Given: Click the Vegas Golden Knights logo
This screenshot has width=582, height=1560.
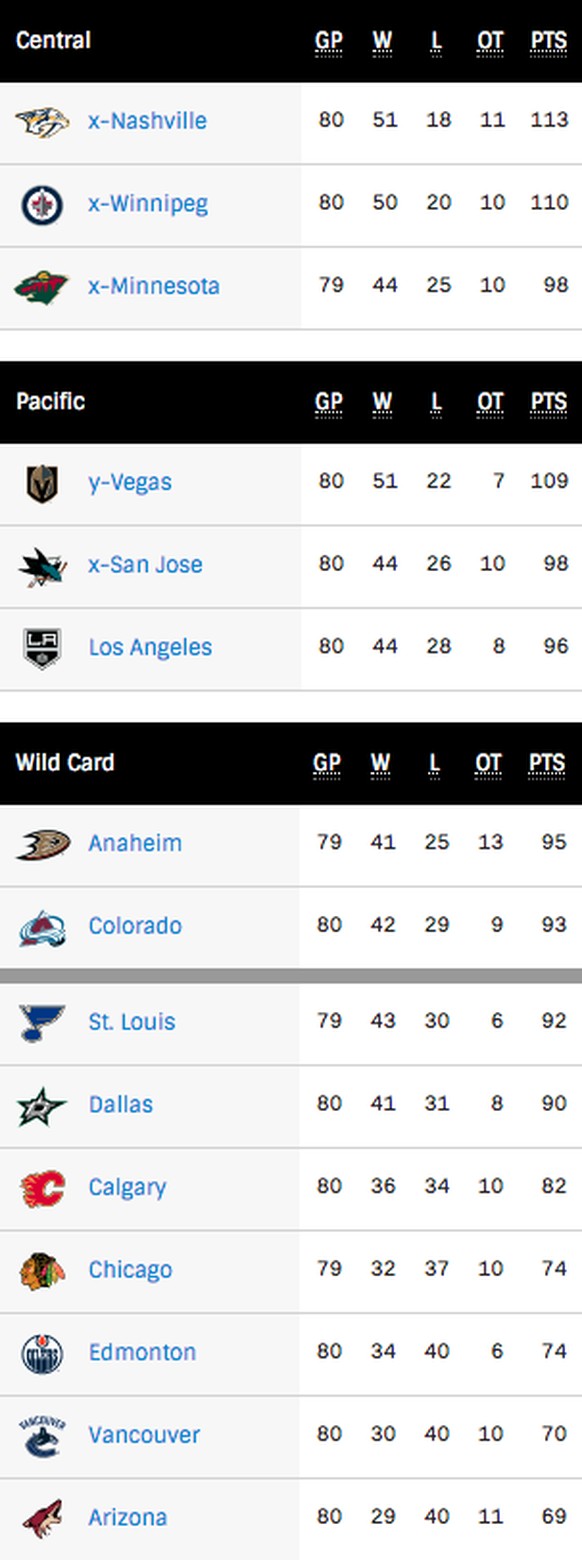Looking at the screenshot, I should (x=42, y=483).
